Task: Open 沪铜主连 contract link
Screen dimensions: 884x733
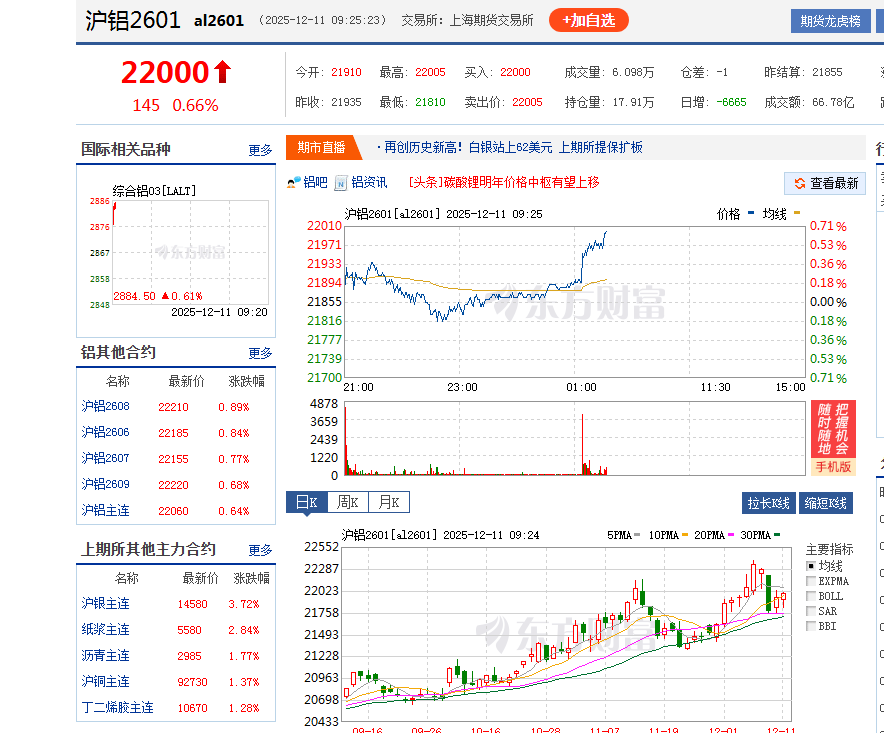Action: (x=105, y=681)
